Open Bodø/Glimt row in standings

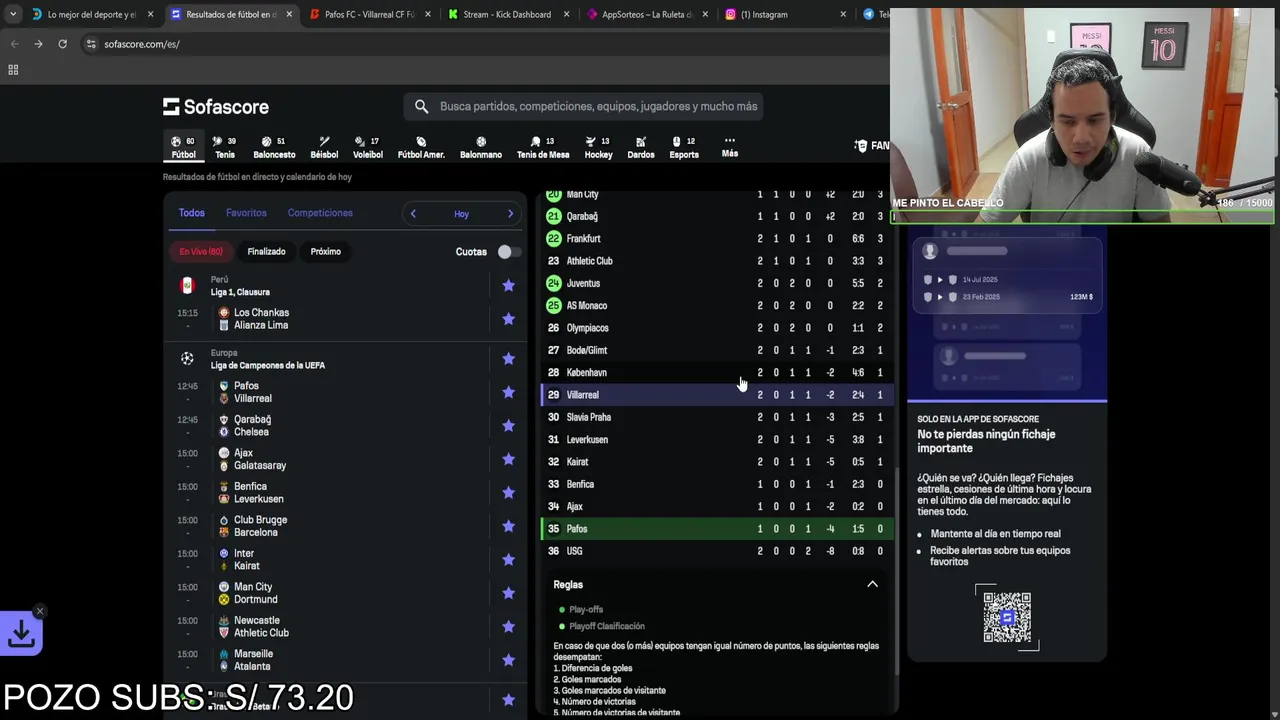[716, 350]
